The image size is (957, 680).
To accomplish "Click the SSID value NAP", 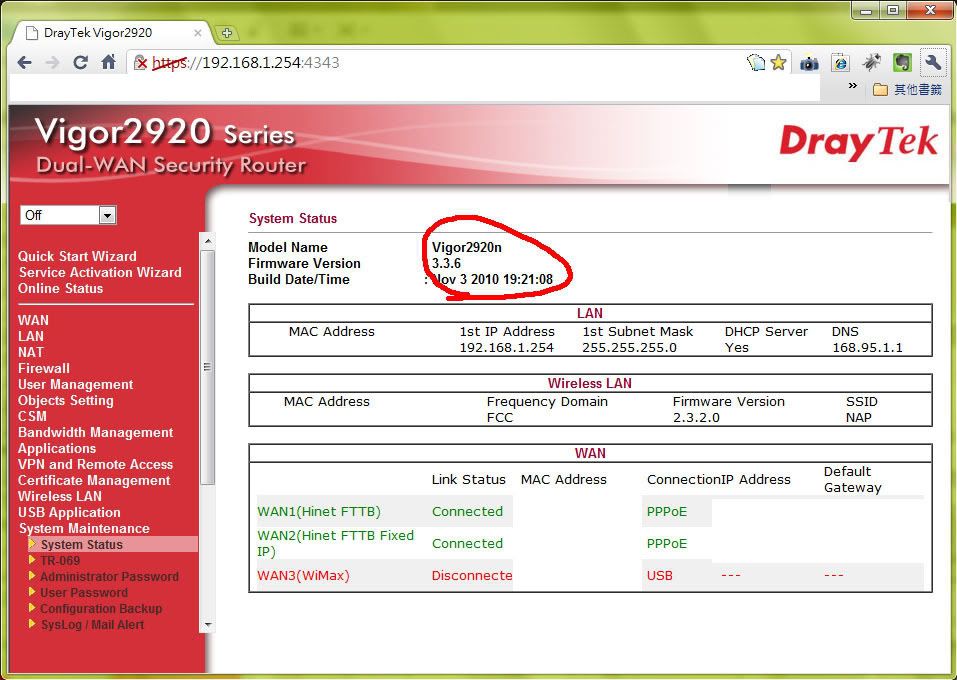I will (859, 418).
